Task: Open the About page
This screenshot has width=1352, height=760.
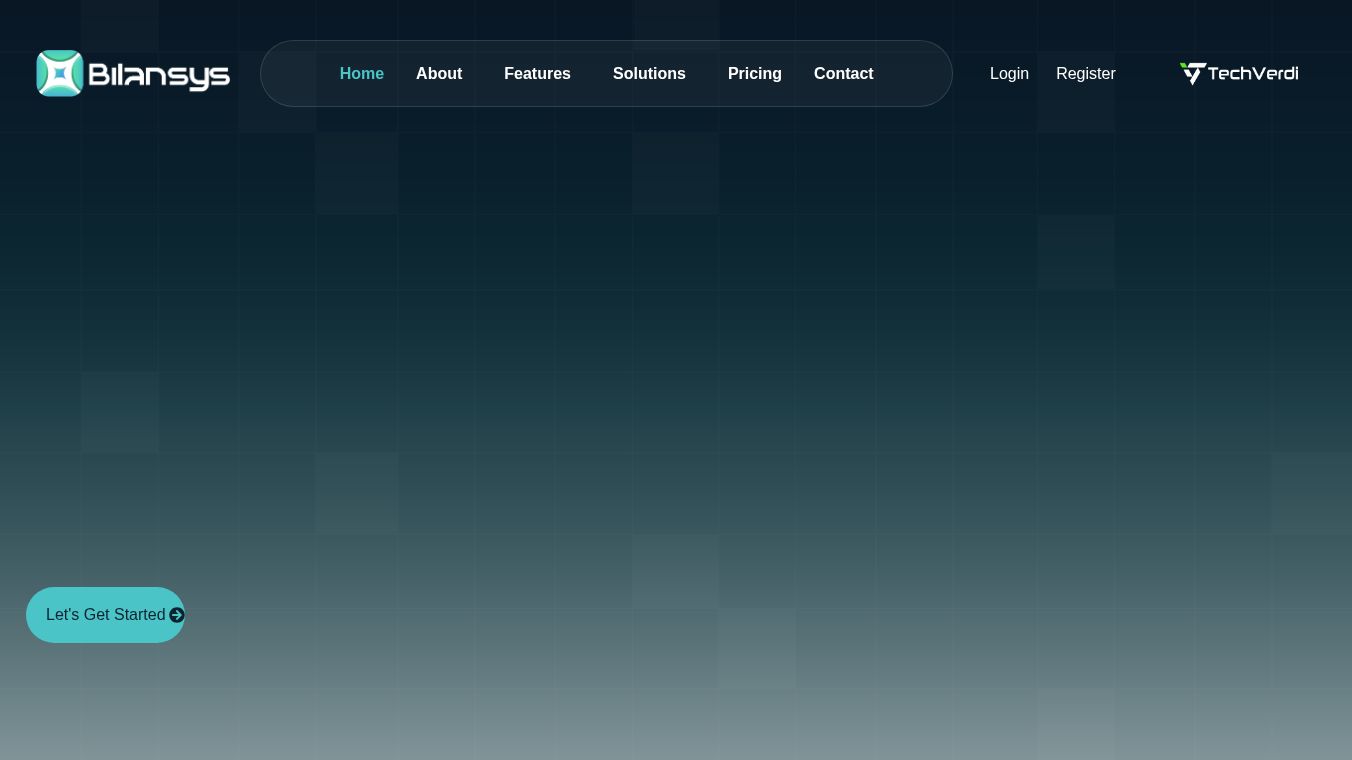Action: [x=439, y=74]
